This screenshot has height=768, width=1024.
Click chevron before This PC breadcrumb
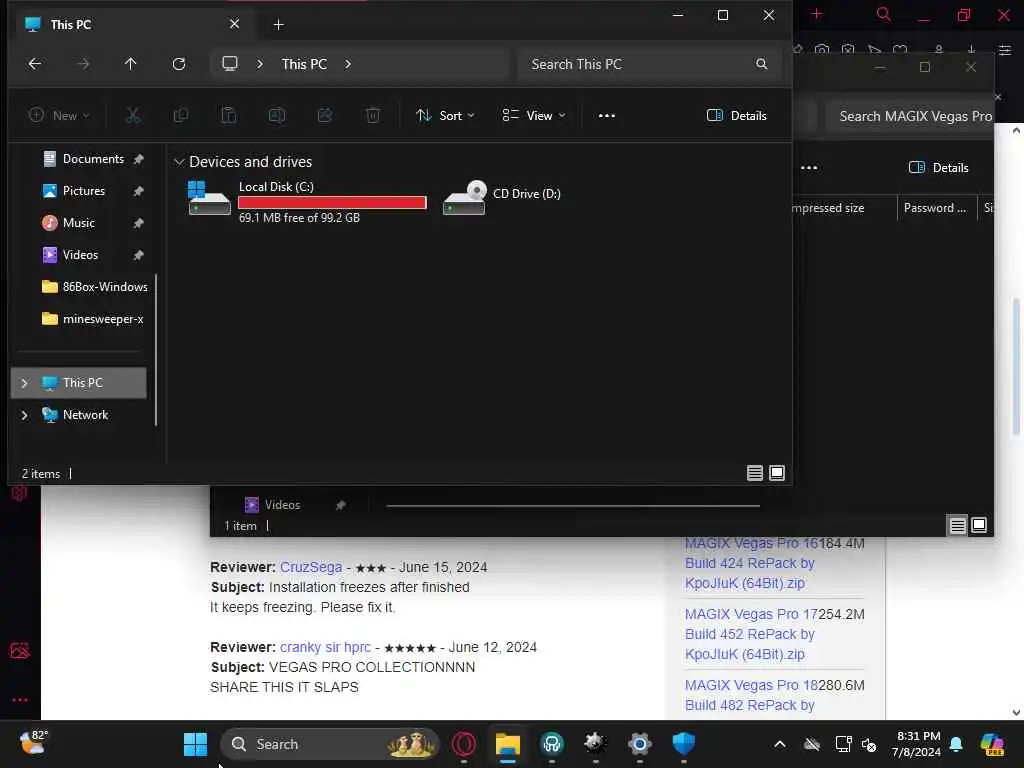260,64
